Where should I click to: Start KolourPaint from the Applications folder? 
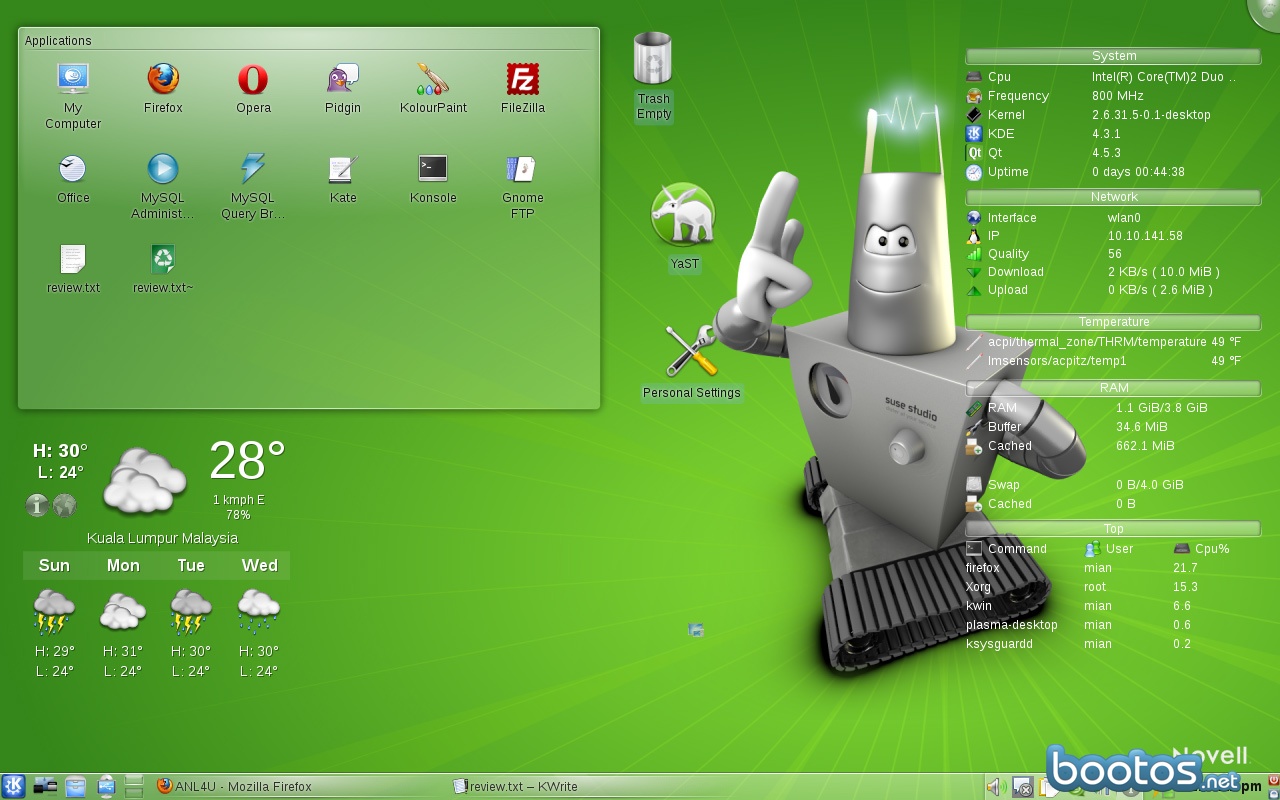pos(433,80)
